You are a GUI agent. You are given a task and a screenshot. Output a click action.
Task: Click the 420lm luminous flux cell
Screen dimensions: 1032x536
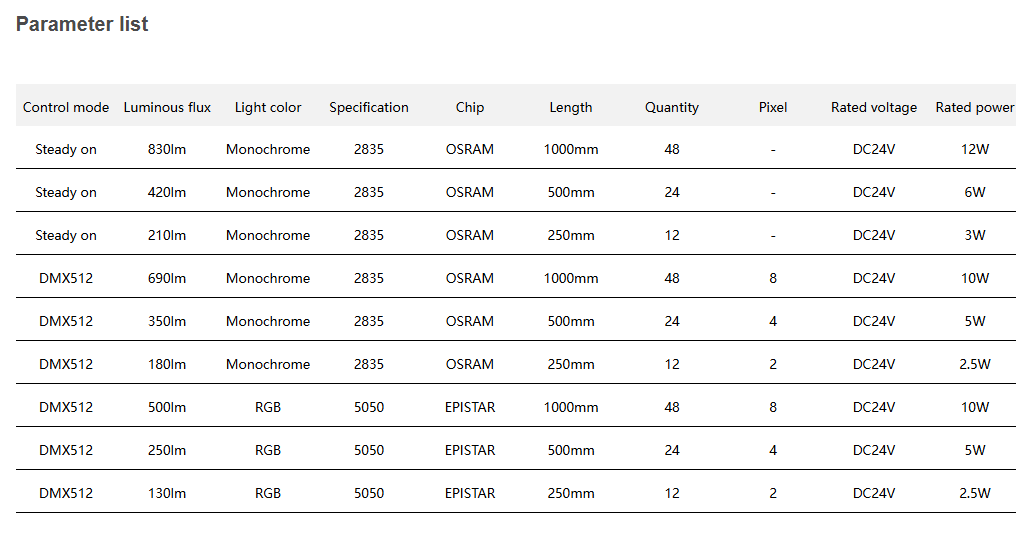click(167, 193)
